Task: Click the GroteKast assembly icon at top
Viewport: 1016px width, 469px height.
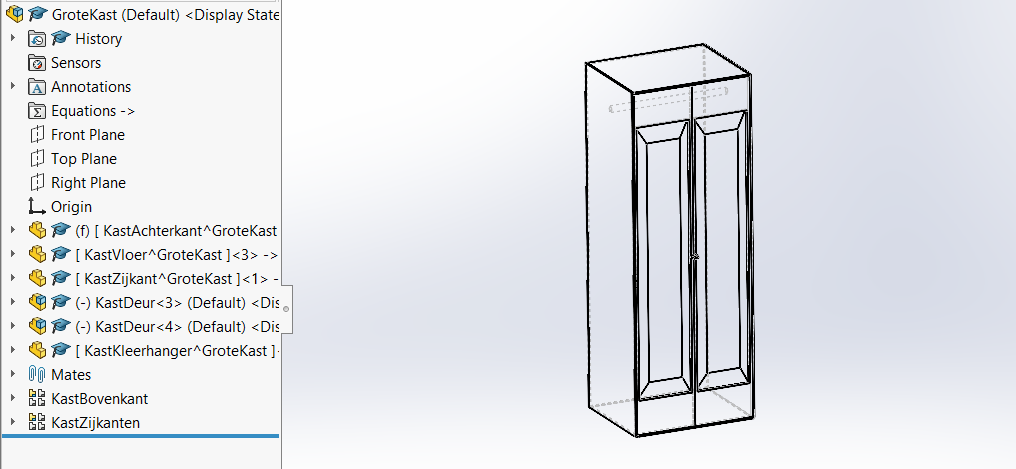Action: 15,14
